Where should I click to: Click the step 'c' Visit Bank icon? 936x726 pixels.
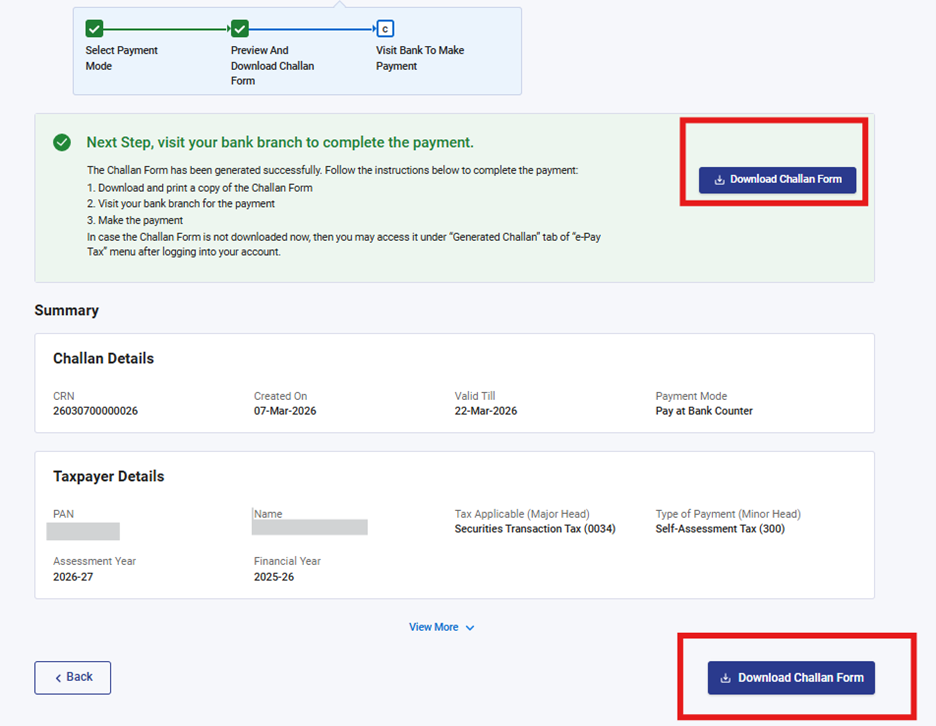385,29
